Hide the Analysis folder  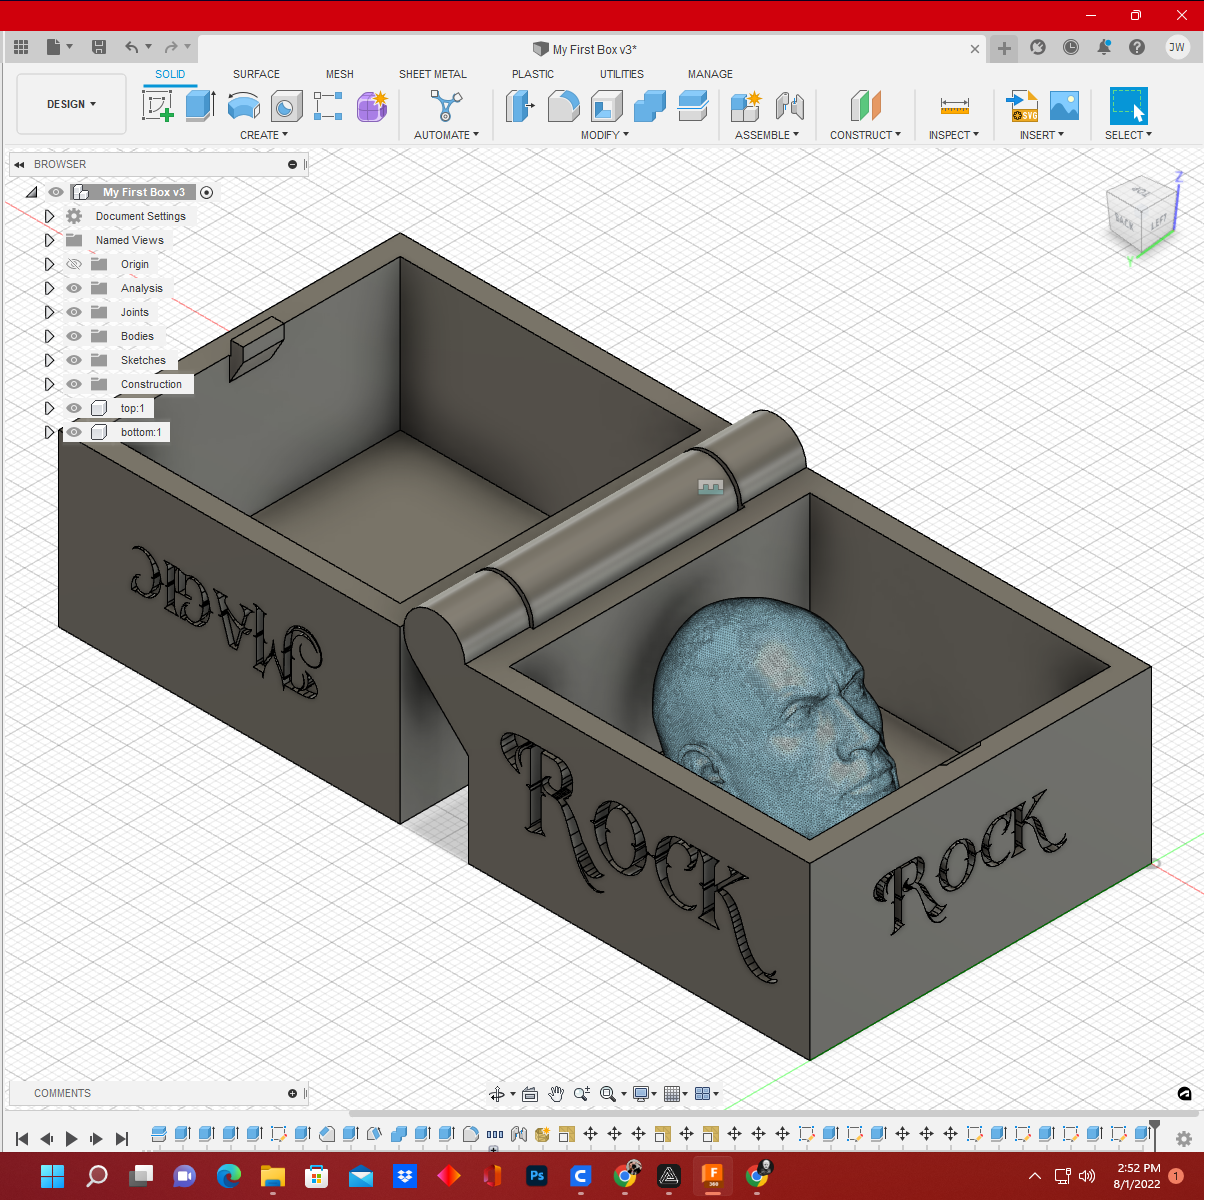pyautogui.click(x=74, y=288)
